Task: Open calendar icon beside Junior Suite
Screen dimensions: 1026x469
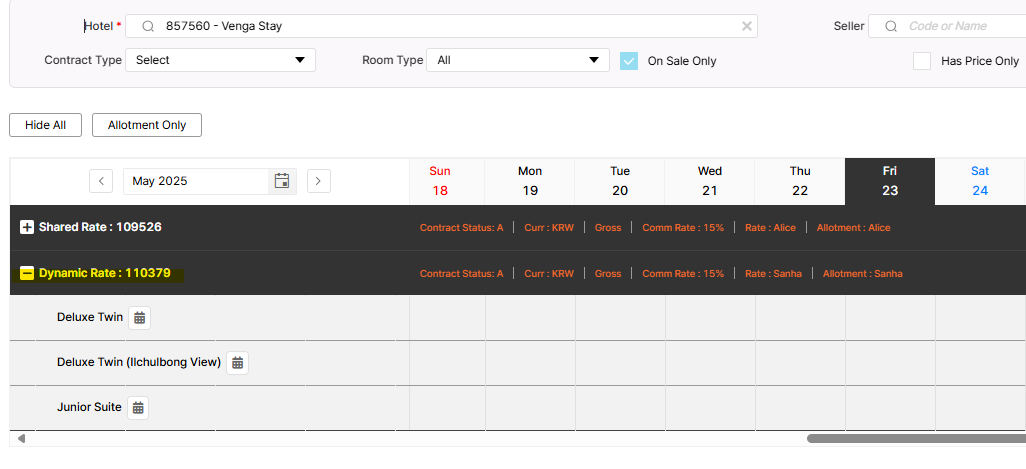Action: 138,408
